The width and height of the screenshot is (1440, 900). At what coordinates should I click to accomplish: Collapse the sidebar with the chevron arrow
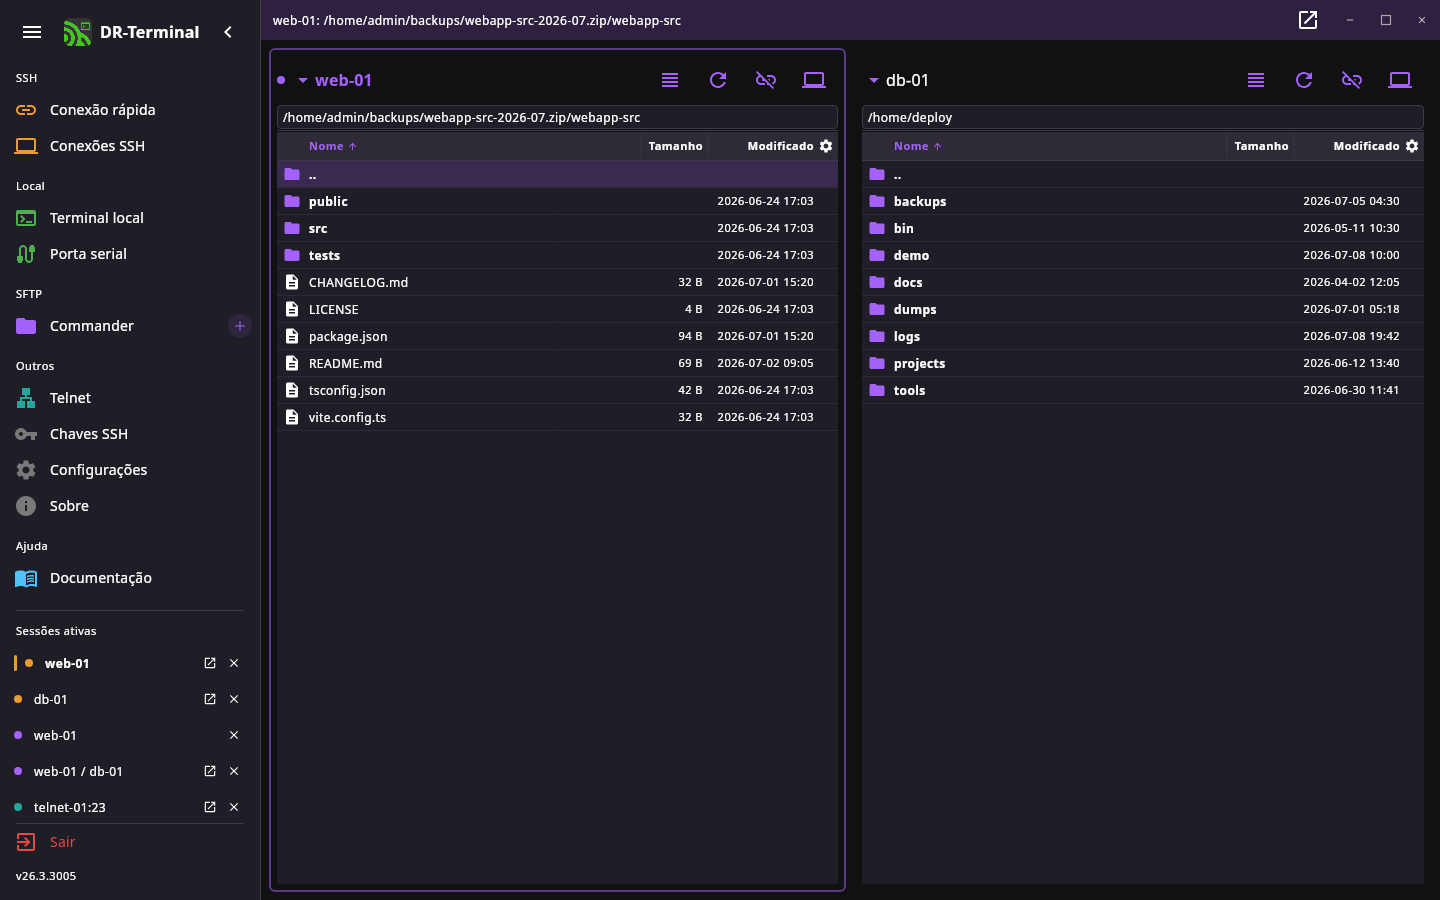(x=228, y=32)
